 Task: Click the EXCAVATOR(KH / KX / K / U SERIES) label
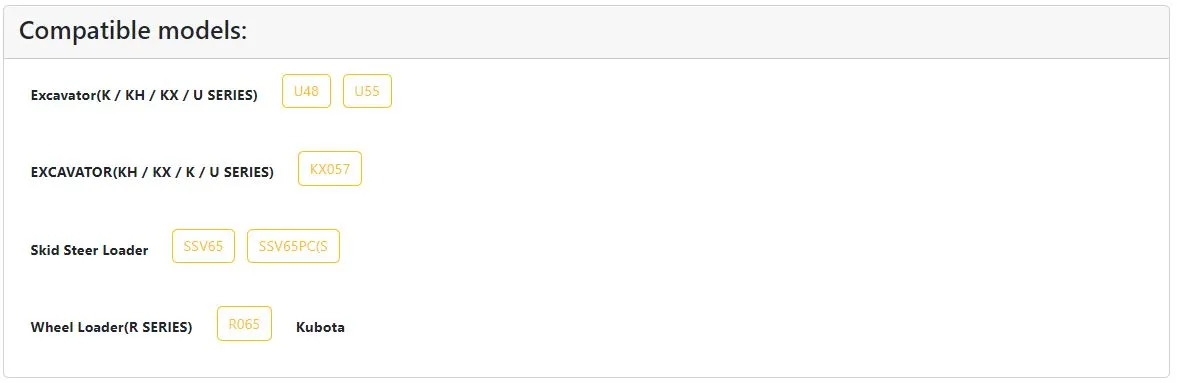(x=152, y=172)
